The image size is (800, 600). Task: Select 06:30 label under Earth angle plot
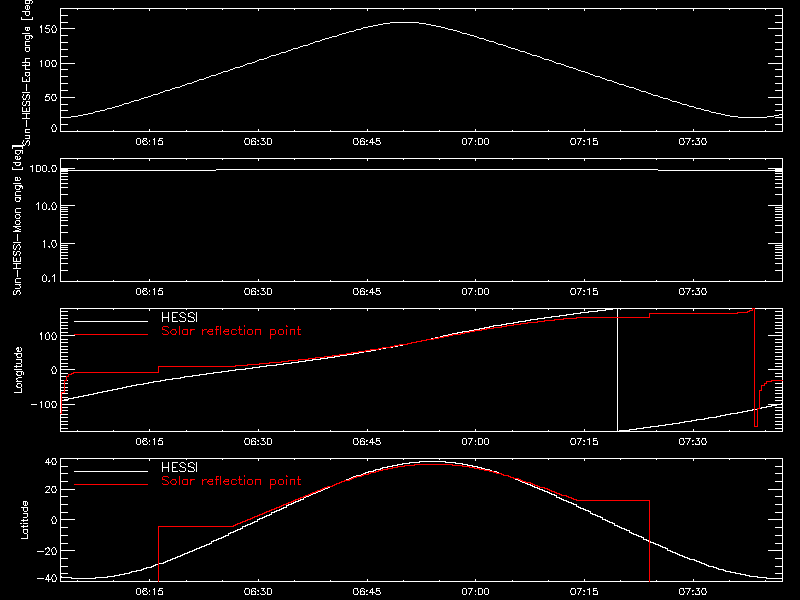pos(258,142)
